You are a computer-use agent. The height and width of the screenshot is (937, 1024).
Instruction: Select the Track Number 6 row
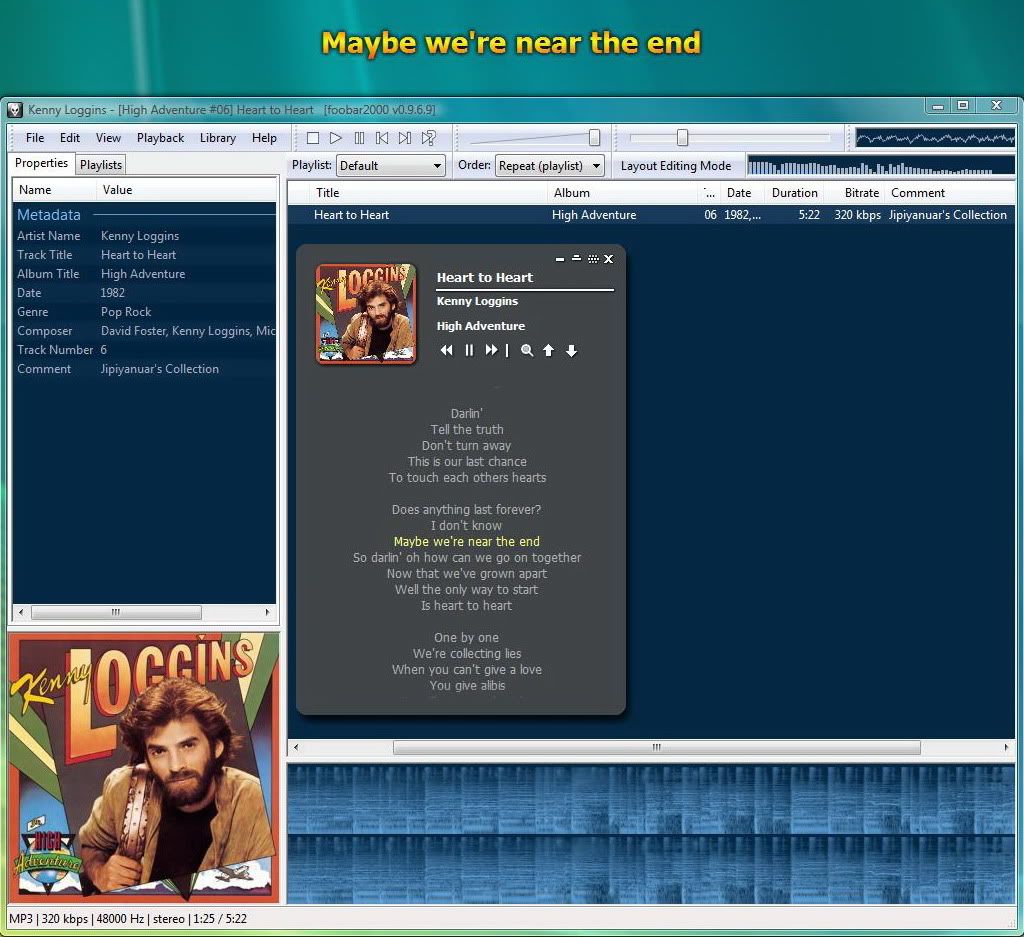click(145, 349)
